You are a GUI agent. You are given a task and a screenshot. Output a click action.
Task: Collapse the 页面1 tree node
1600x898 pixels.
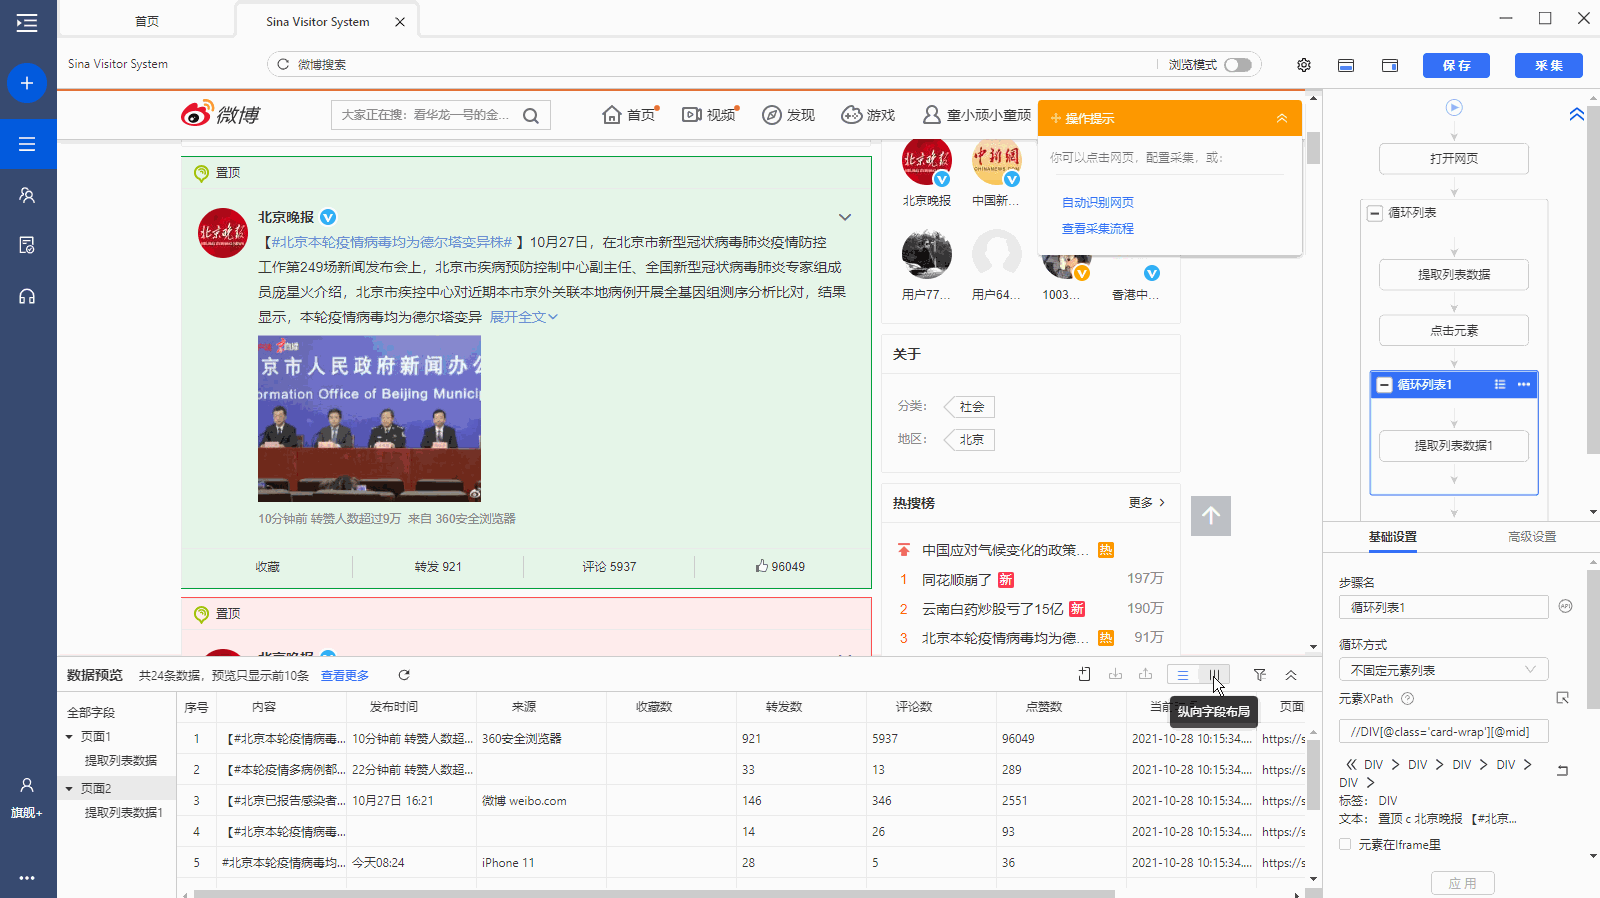click(69, 737)
